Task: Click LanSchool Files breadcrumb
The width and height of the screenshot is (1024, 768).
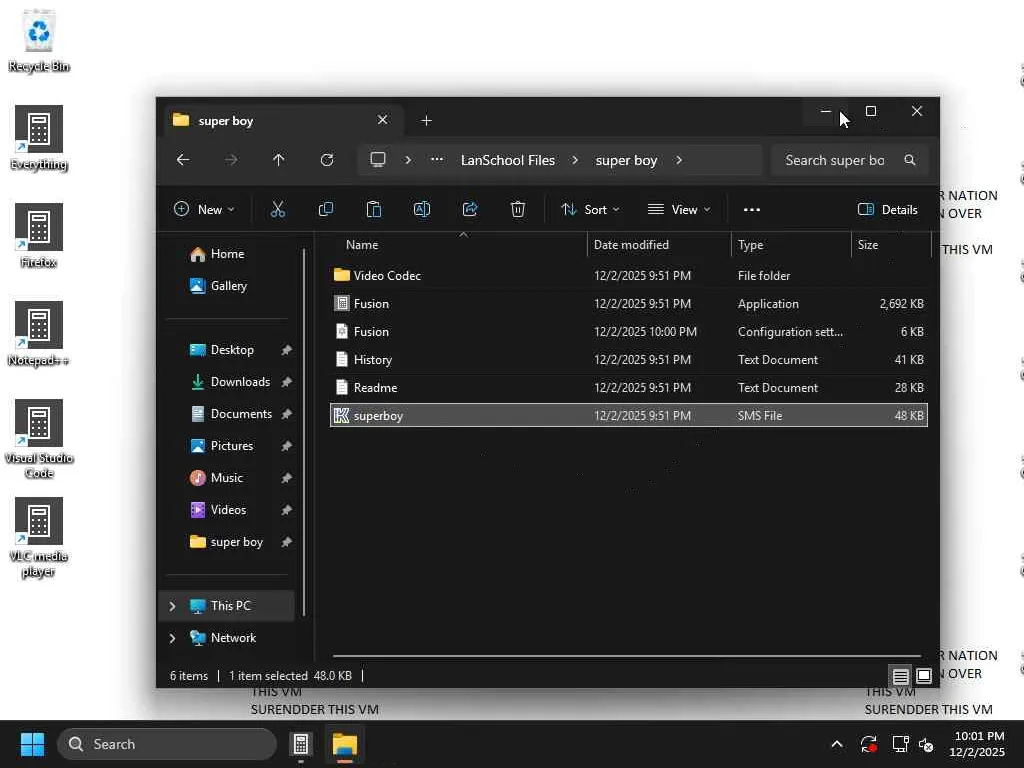Action: [507, 160]
